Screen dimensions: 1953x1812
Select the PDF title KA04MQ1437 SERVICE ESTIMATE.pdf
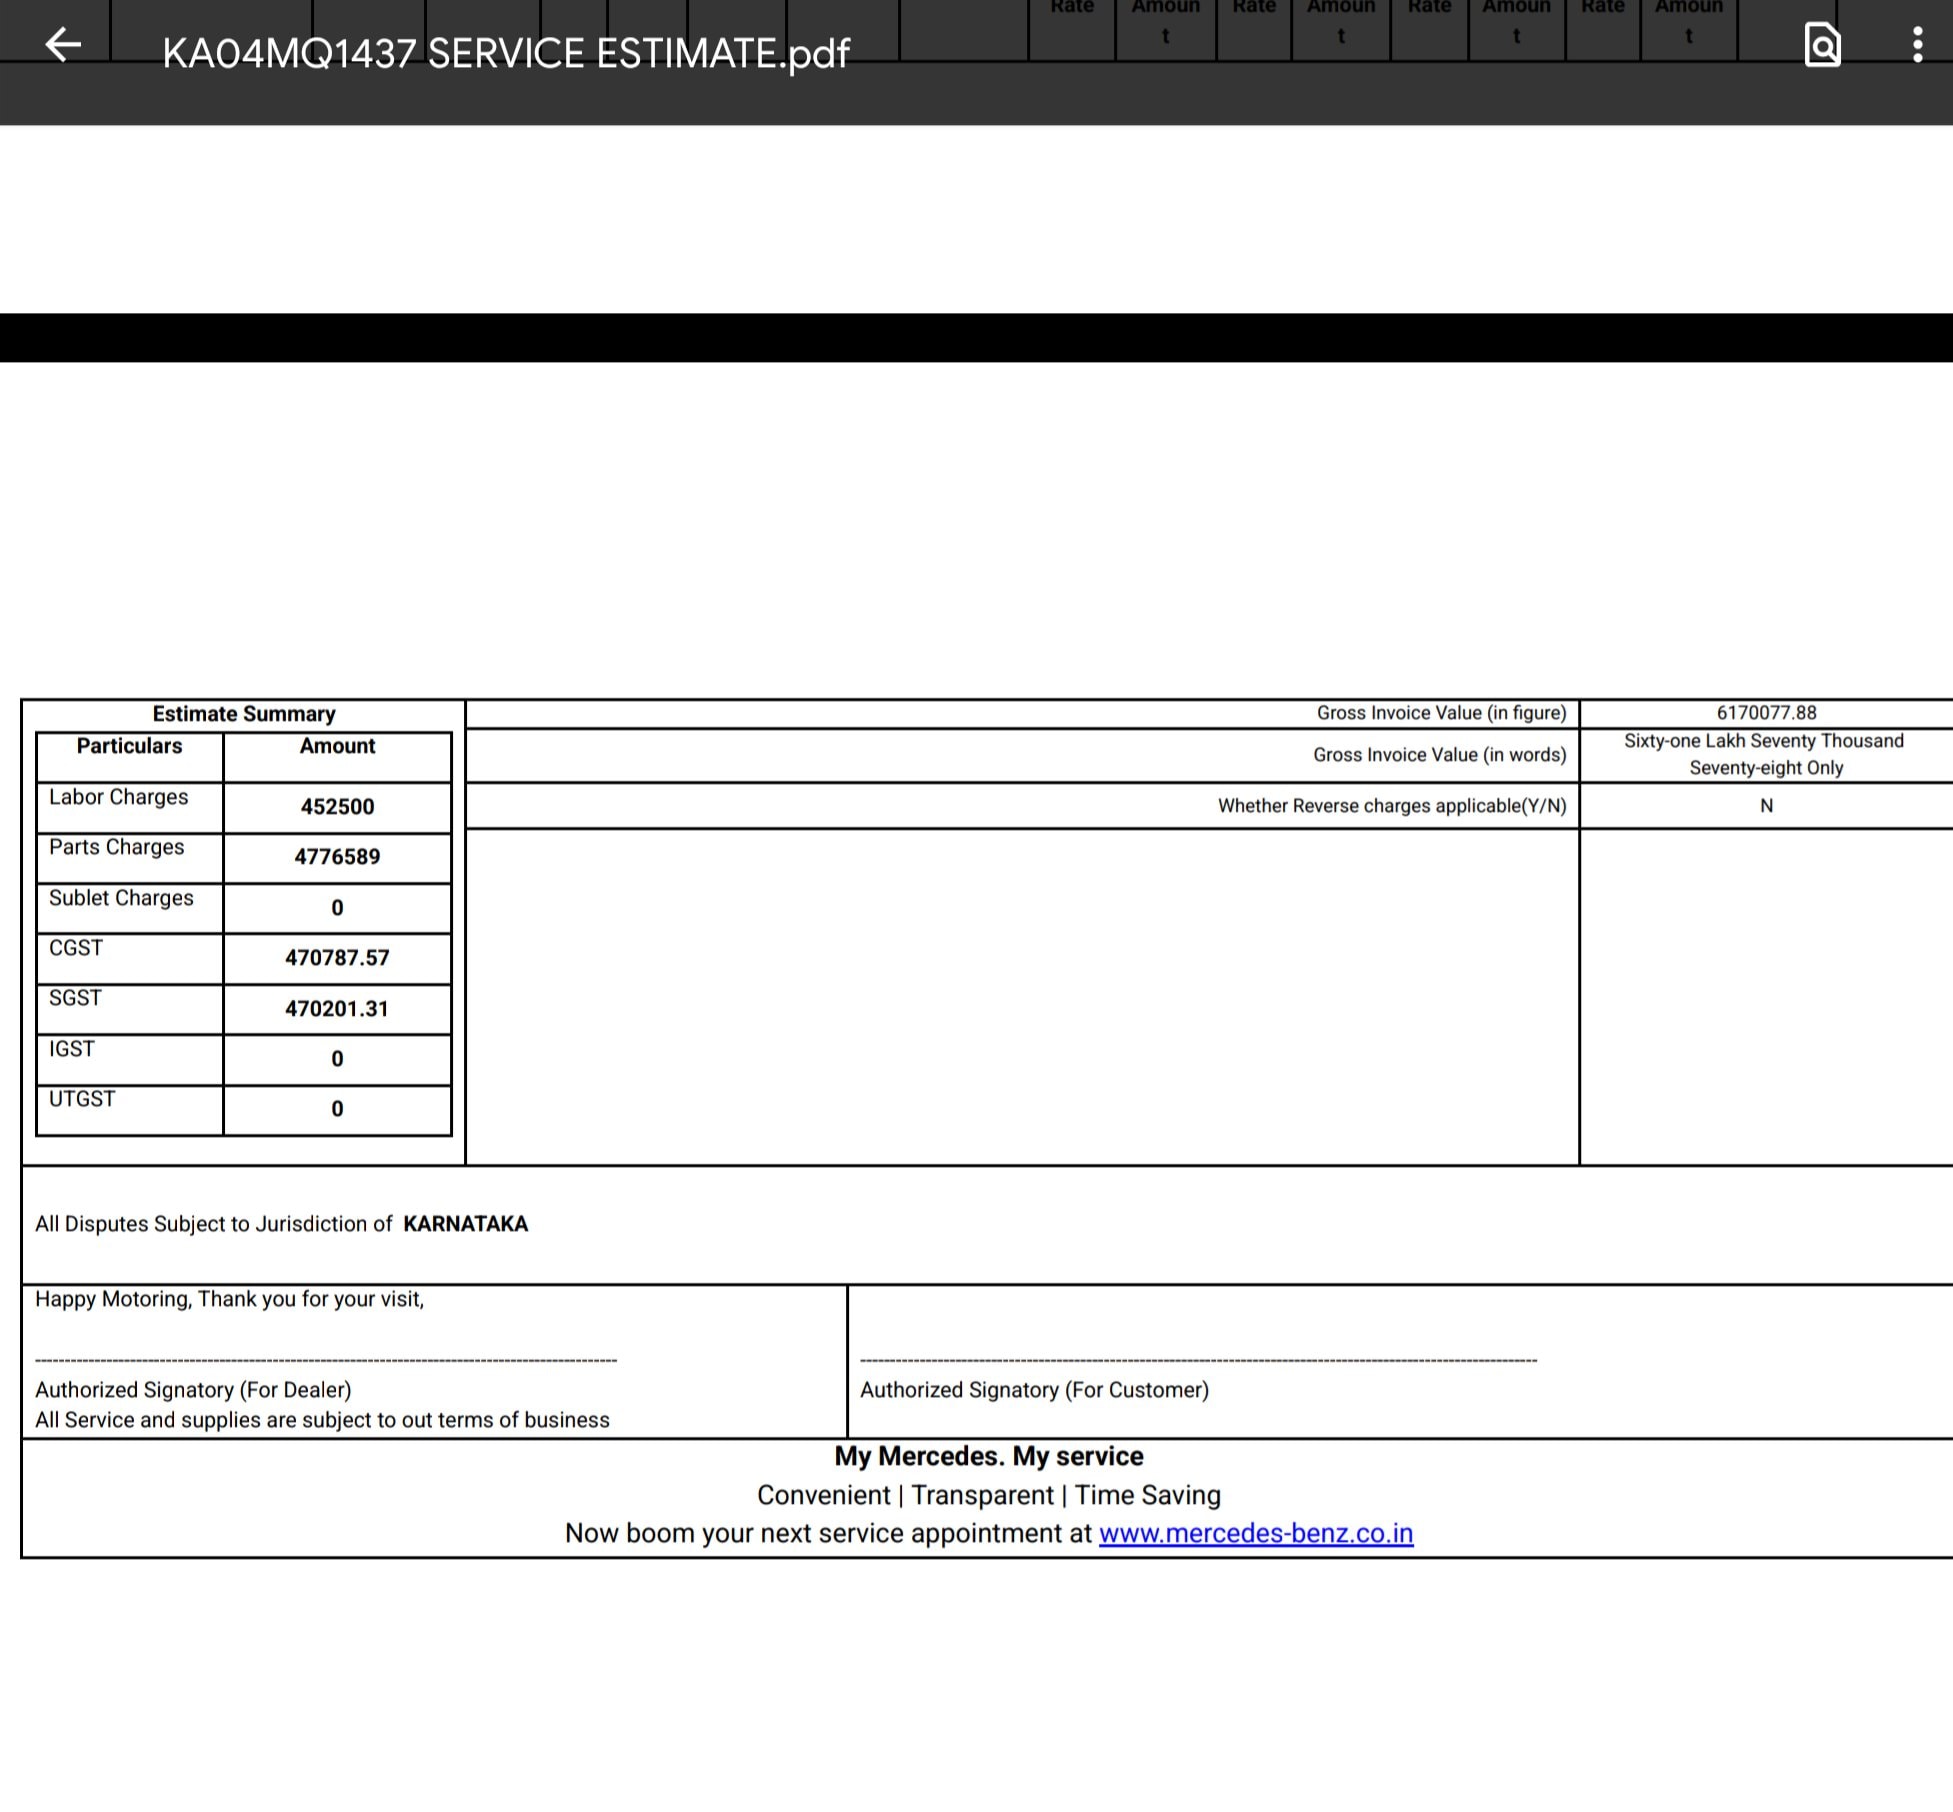tap(506, 53)
